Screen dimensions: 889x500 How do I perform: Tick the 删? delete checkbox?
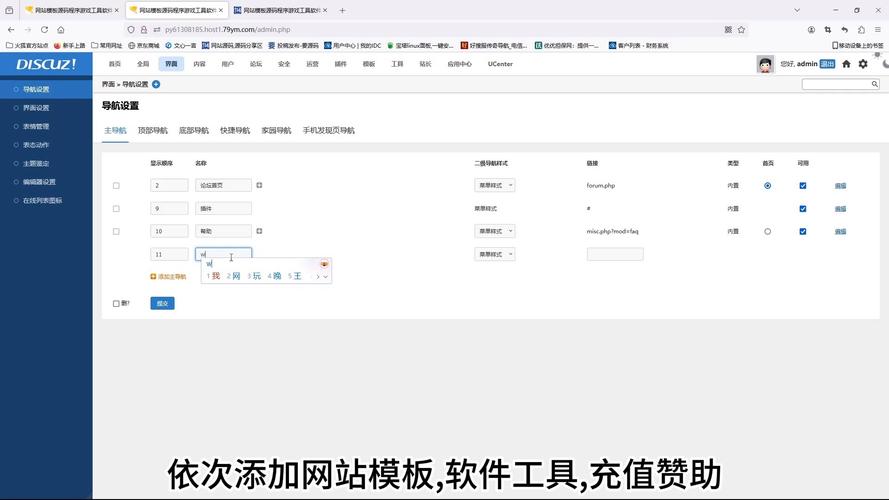pyautogui.click(x=116, y=303)
